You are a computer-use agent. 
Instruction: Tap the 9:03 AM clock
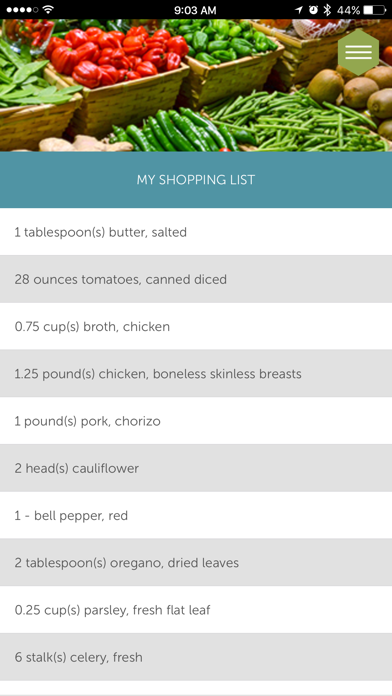click(x=195, y=10)
